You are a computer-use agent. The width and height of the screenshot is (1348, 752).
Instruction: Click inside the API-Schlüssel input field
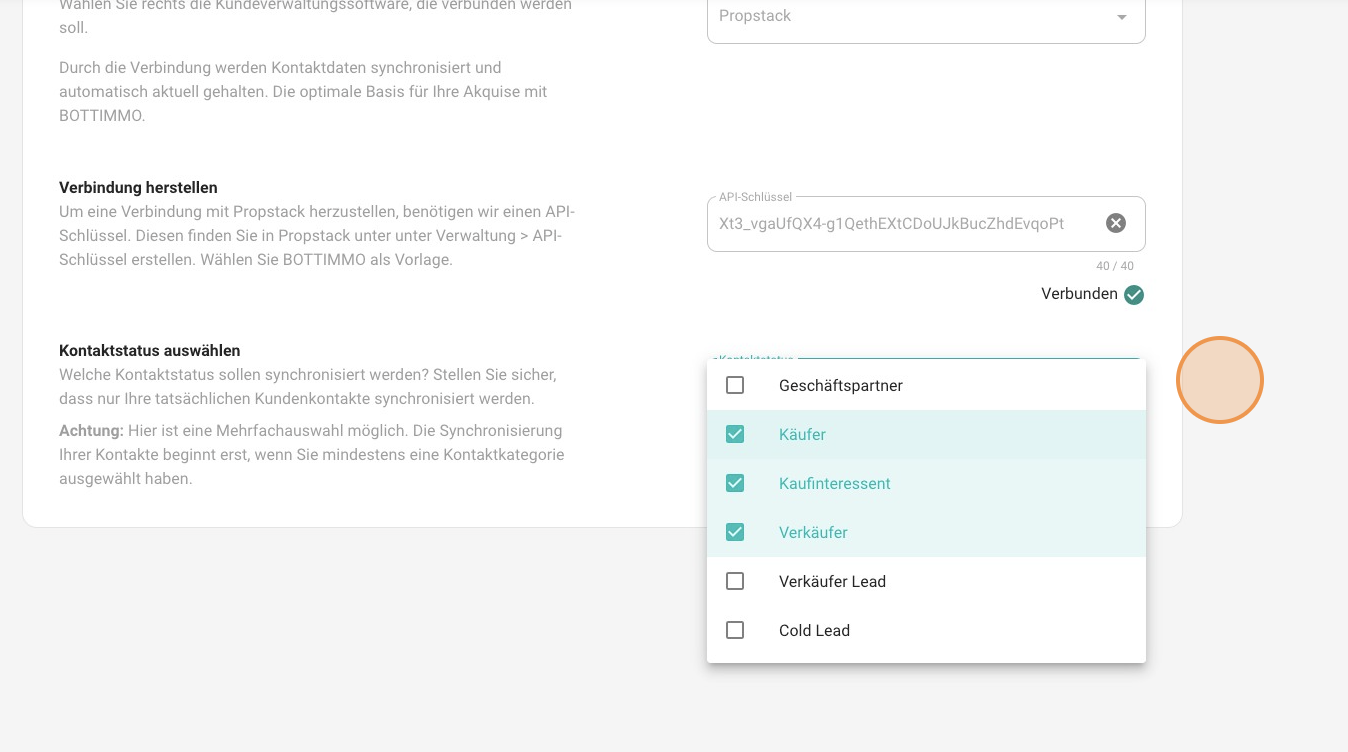click(x=890, y=224)
